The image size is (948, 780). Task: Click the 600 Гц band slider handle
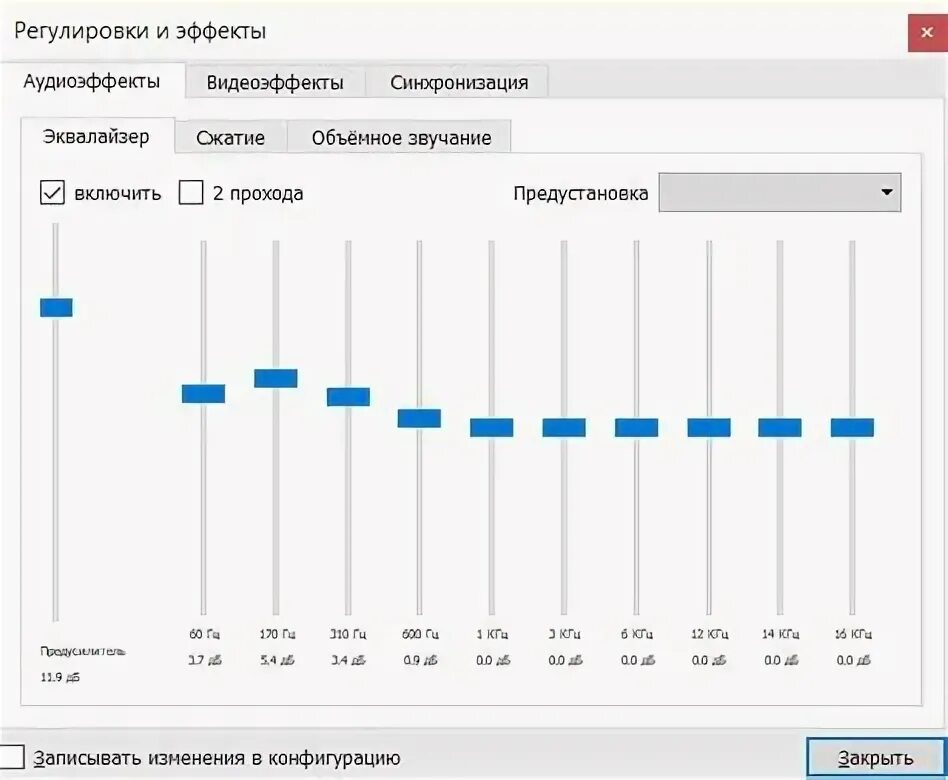[x=419, y=418]
